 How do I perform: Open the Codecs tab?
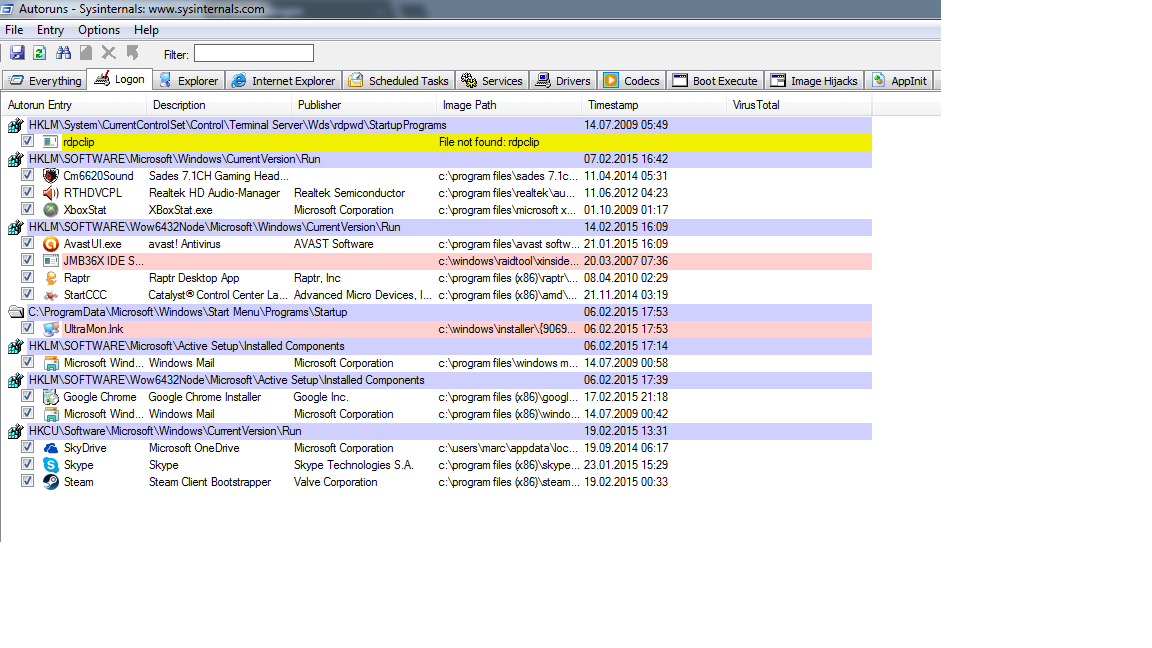tap(632, 81)
